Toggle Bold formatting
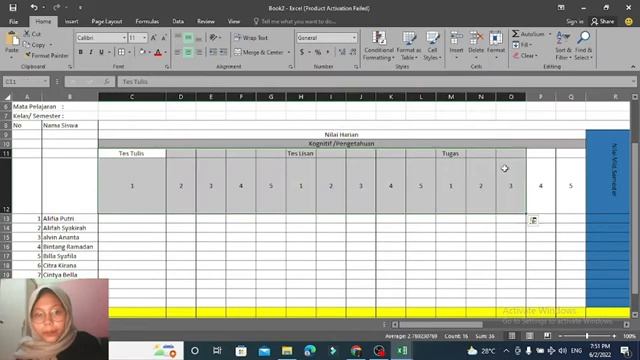 [x=80, y=52]
